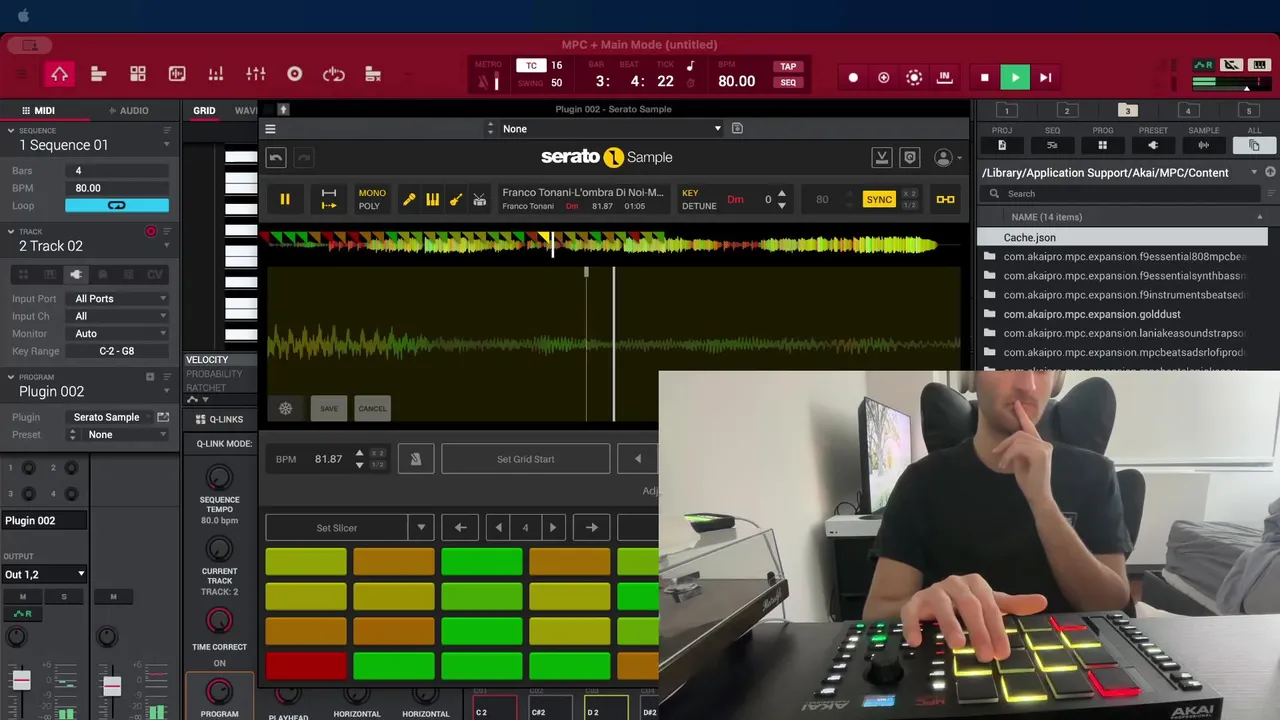Open the Serato hamburger menu

tap(270, 129)
